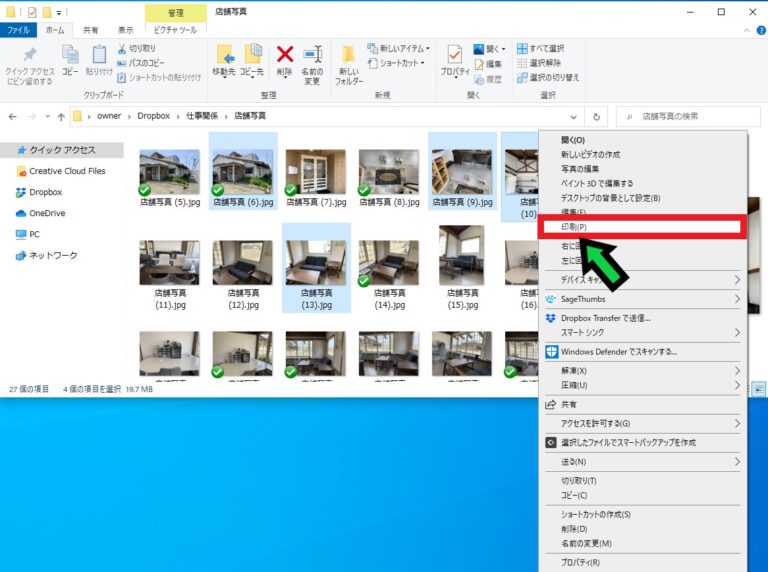Choose Open (O) in the context menu
This screenshot has width=768, height=572.
[642, 140]
